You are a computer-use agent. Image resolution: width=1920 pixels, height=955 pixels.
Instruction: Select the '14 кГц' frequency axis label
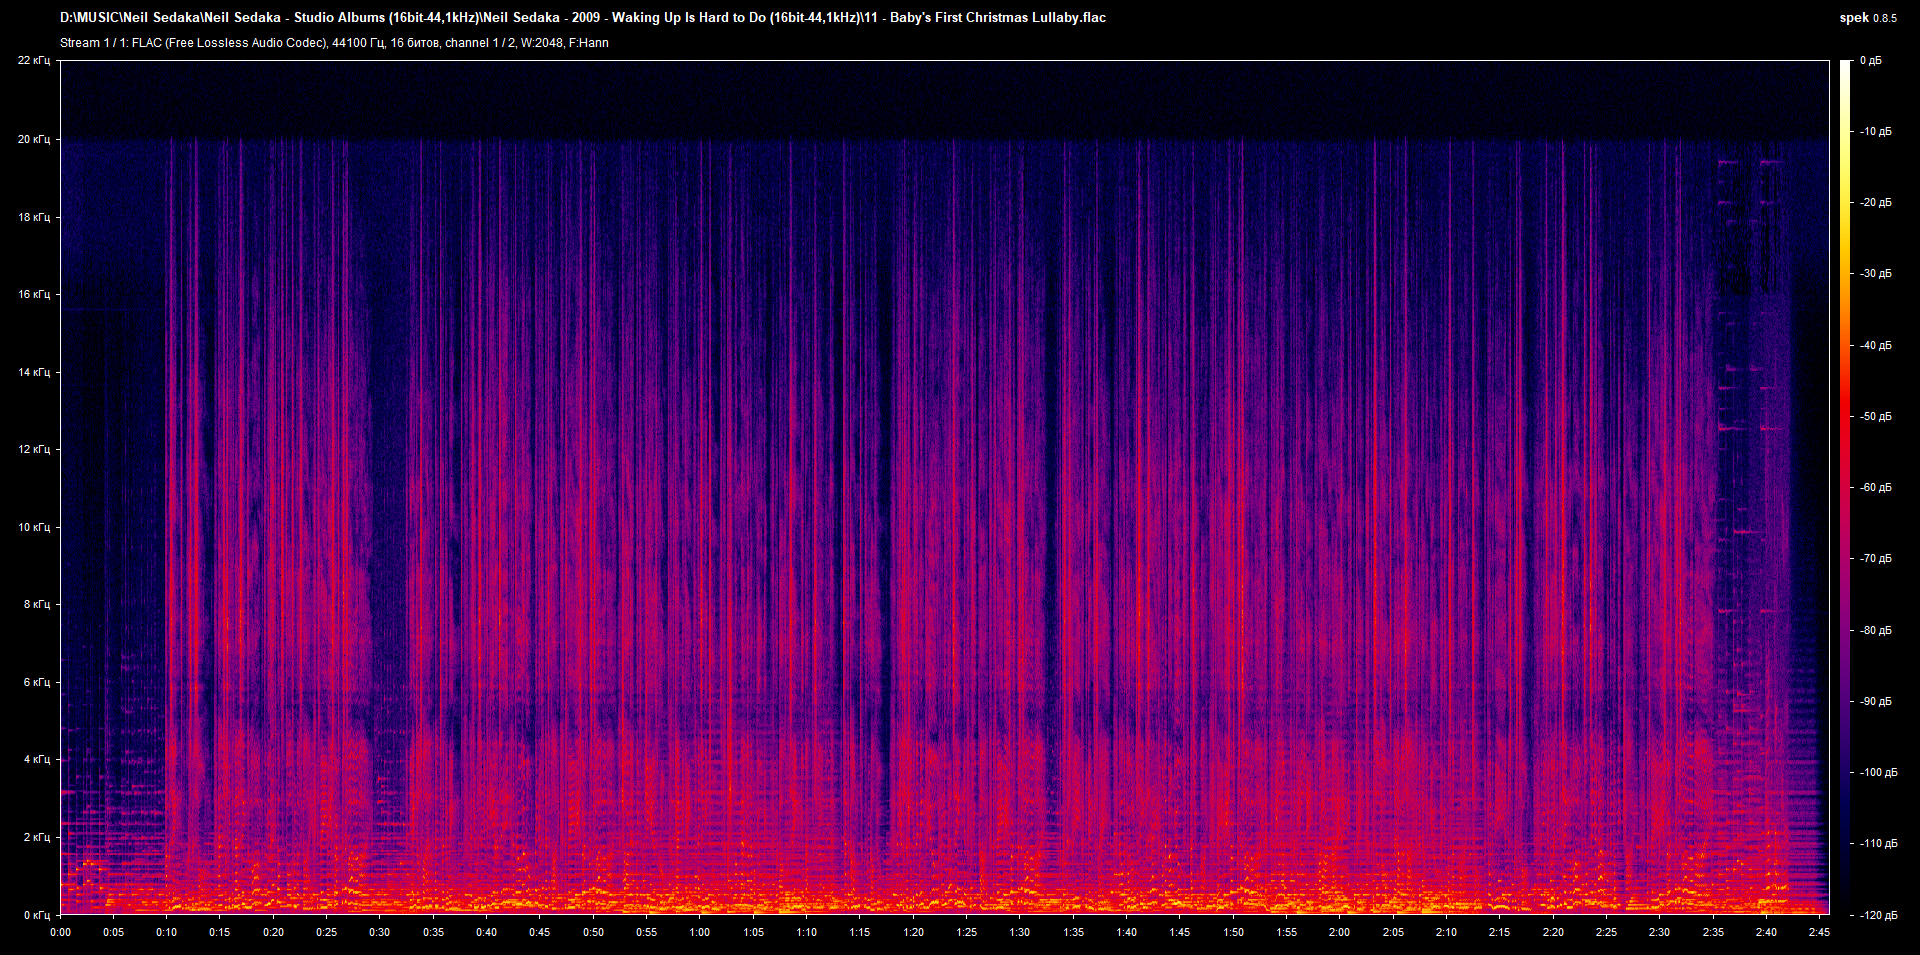point(34,372)
